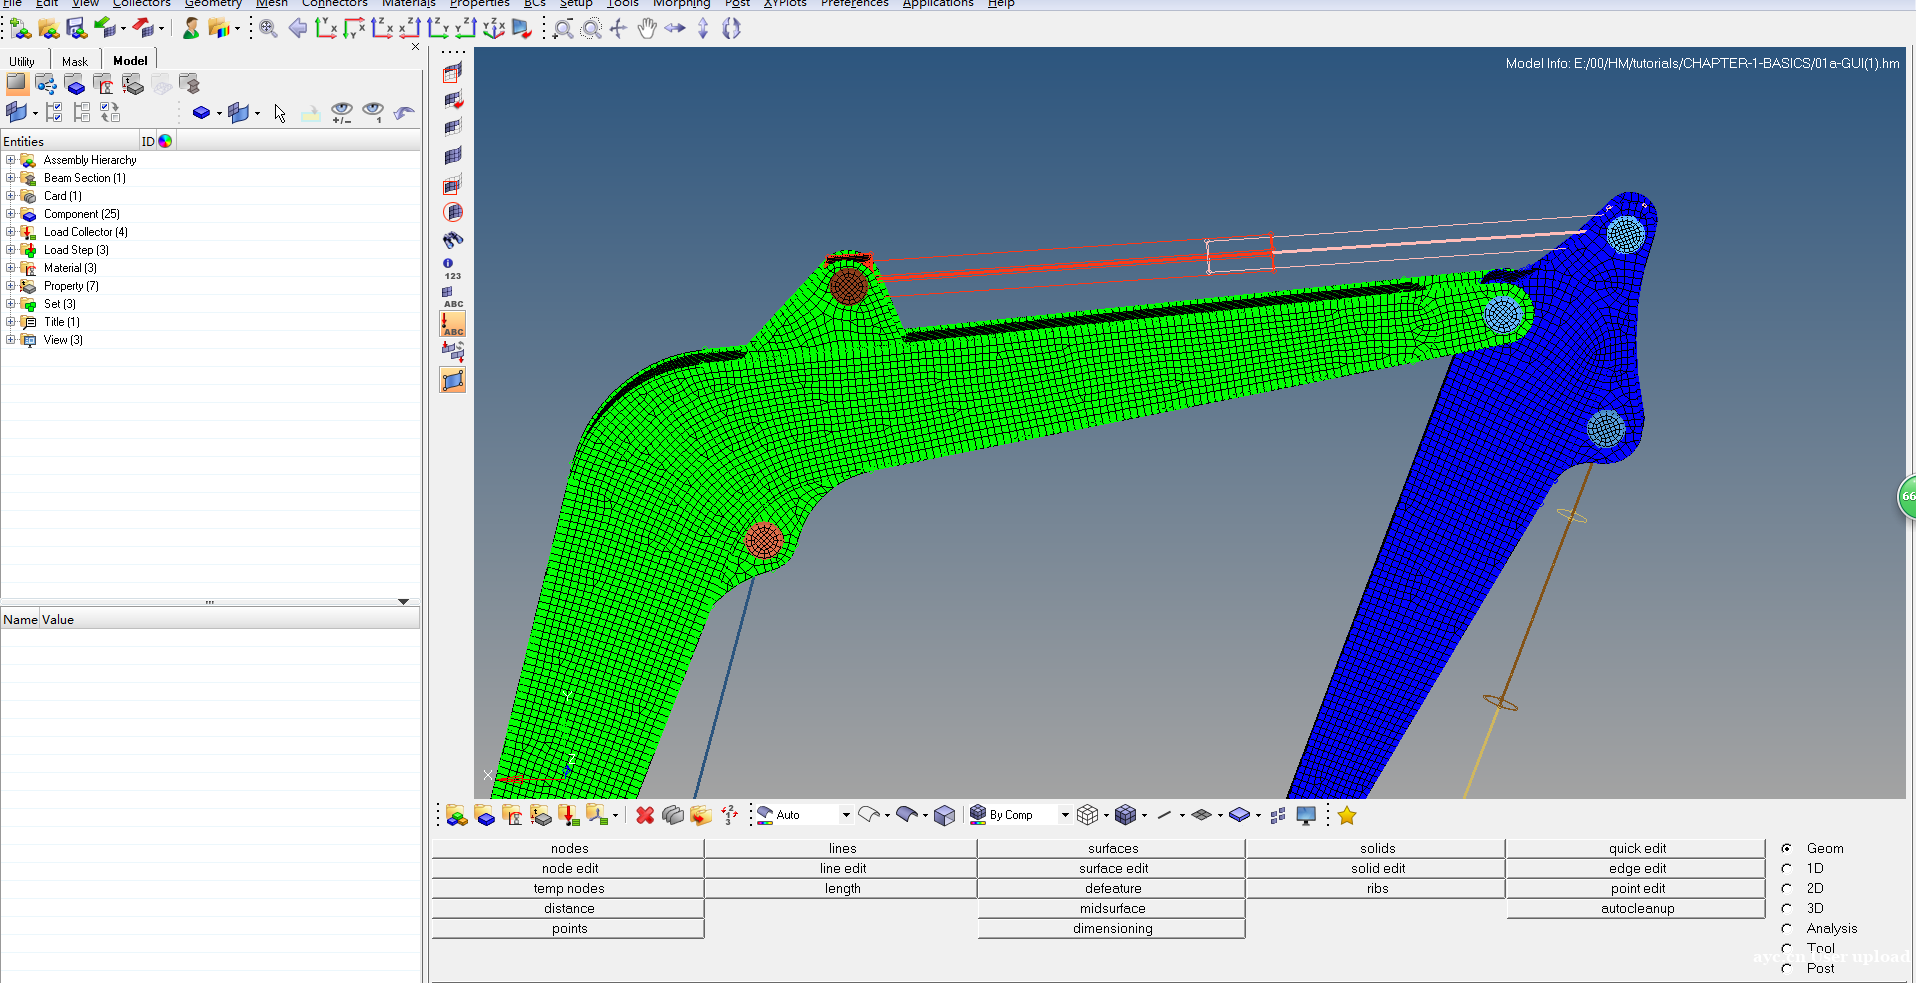Screen dimensions: 1916x983
Task: Select the 2D radio button
Action: click(1787, 888)
